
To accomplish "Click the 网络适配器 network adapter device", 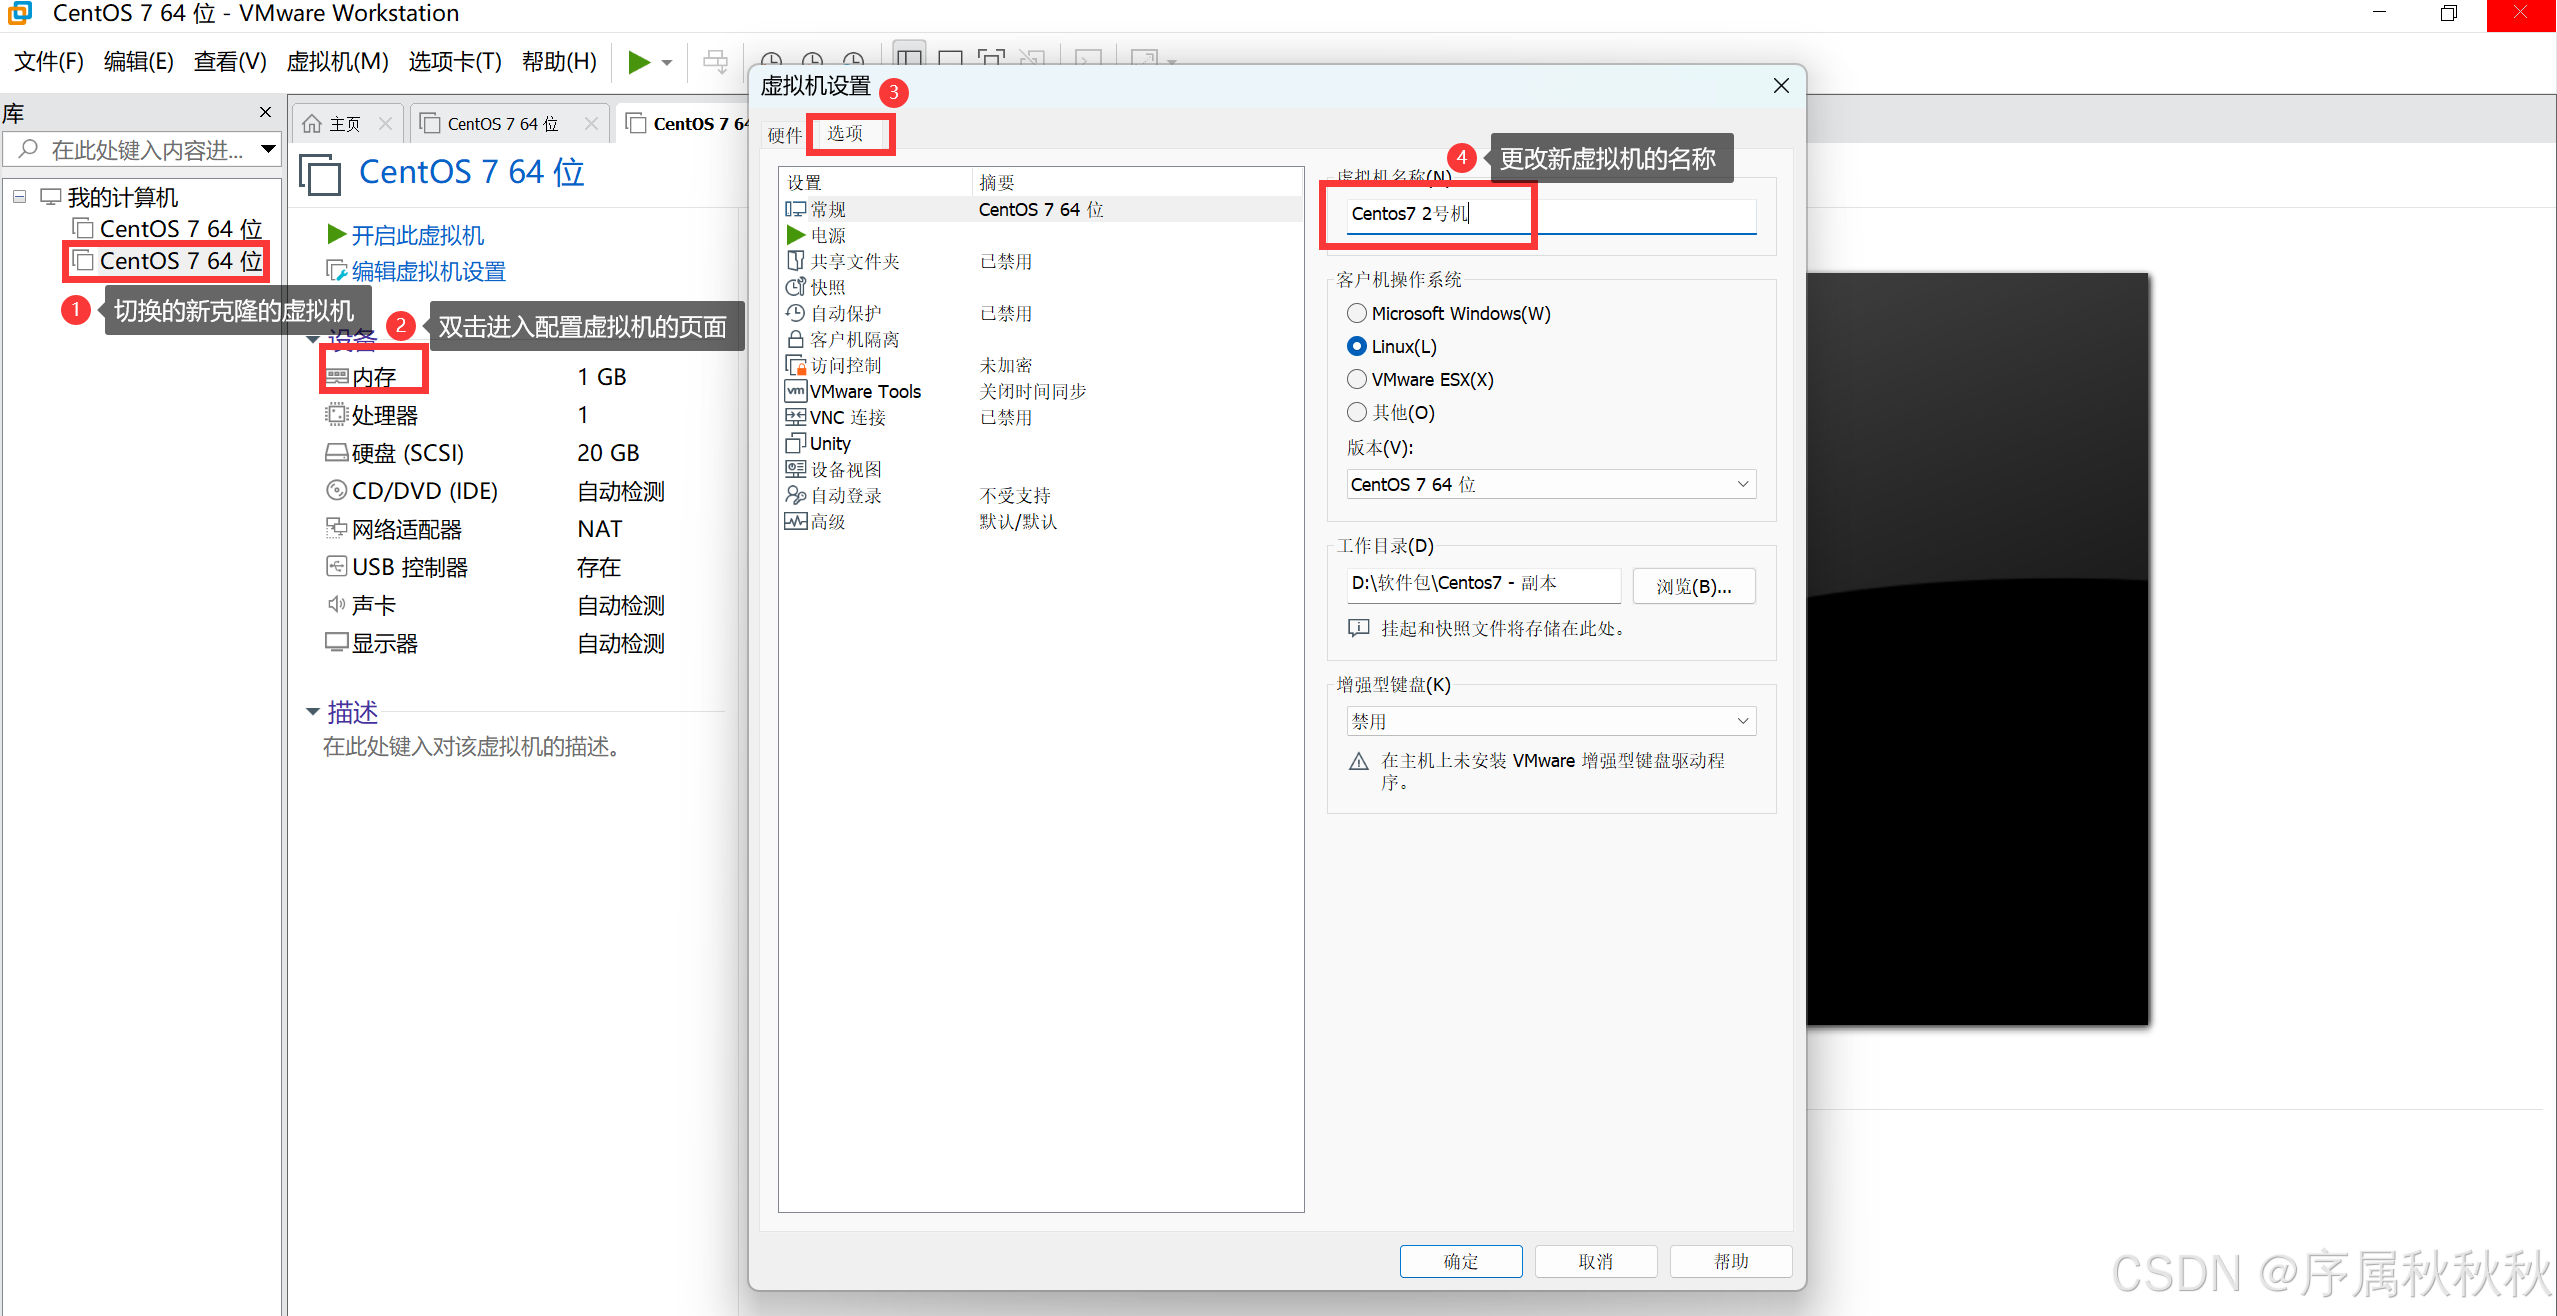I will [406, 529].
